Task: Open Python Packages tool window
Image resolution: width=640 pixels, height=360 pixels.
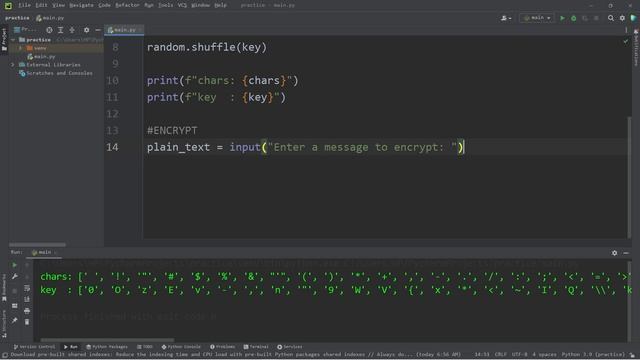Action: pyautogui.click(x=107, y=347)
